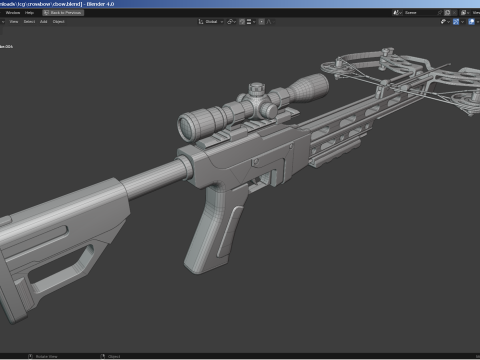Click the scope lens on the crossbow model
480x360 pixels.
pyautogui.click(x=186, y=127)
